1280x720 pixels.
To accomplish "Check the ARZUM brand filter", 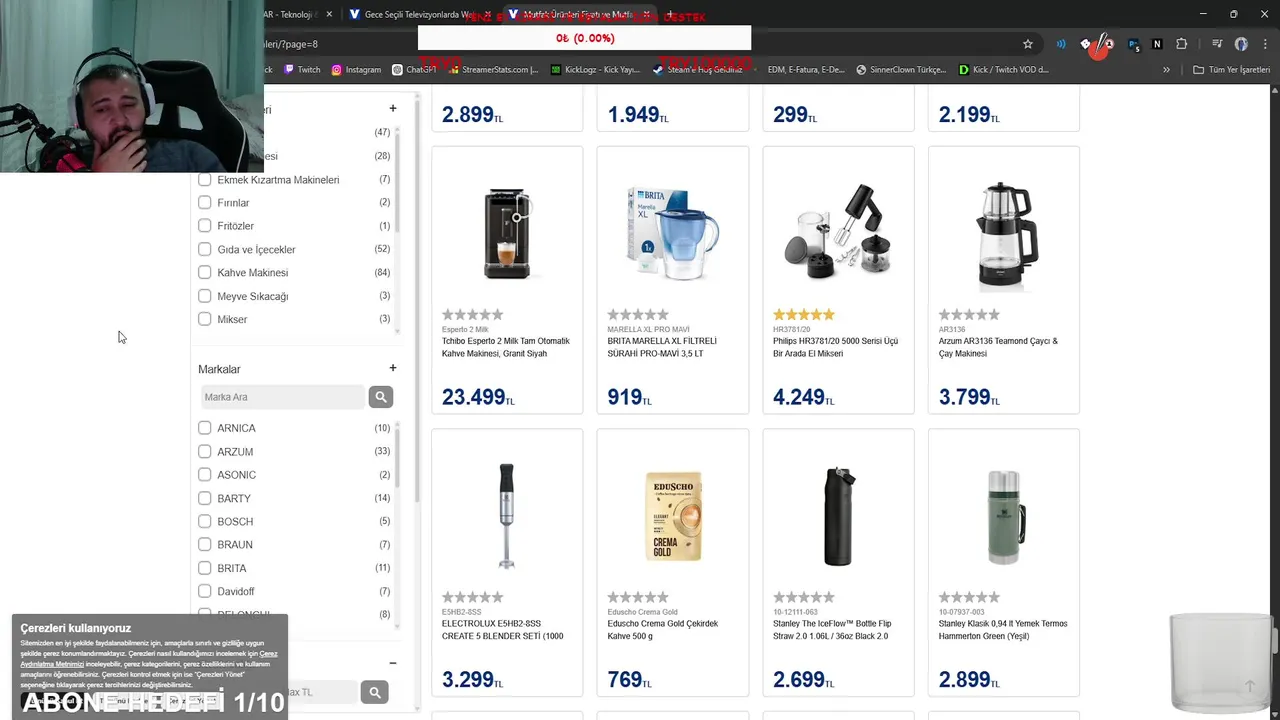I will tap(204, 452).
